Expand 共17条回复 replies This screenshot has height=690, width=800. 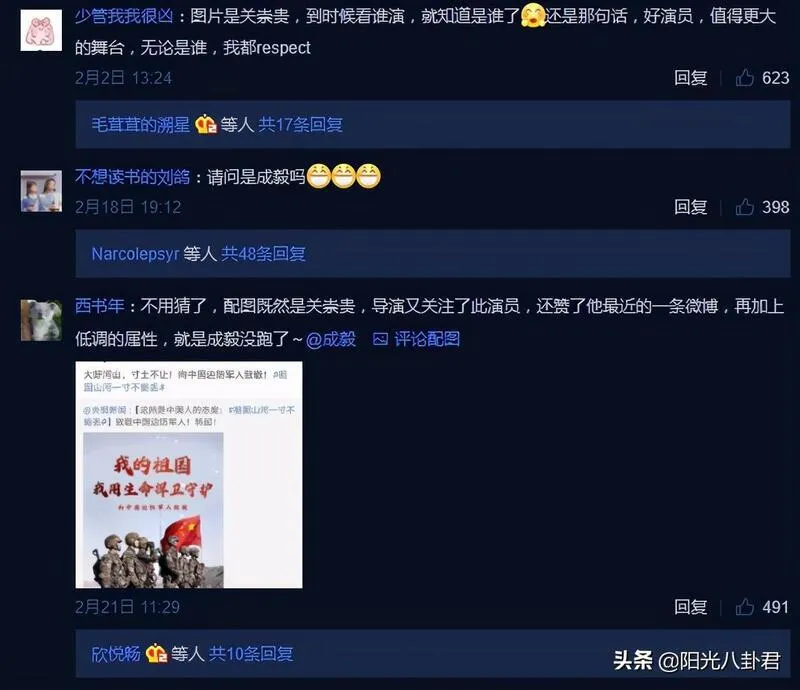click(x=301, y=124)
